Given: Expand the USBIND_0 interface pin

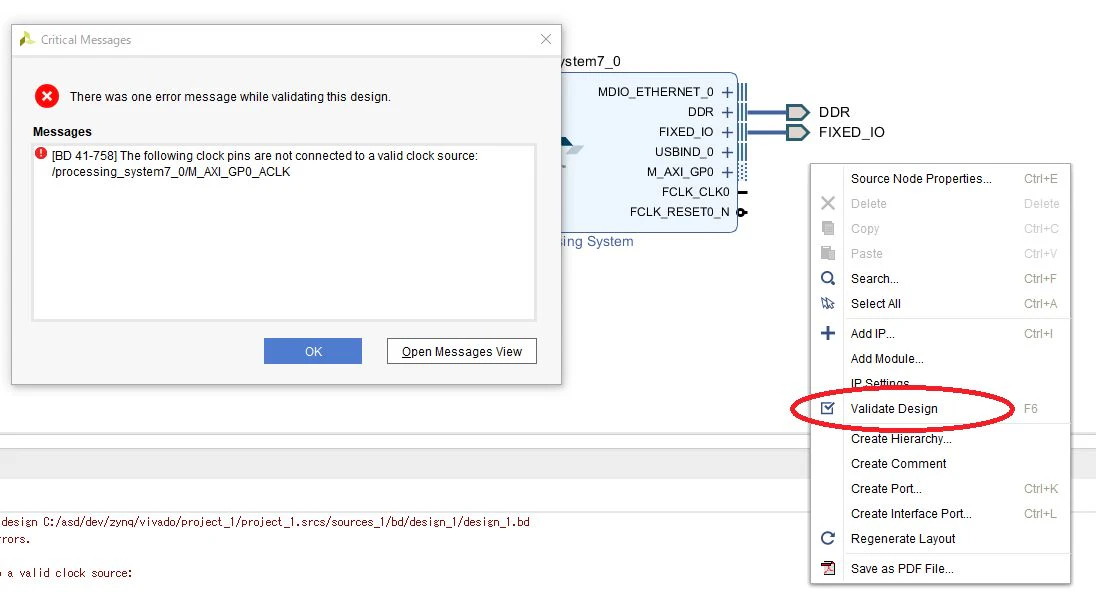Looking at the screenshot, I should 727,152.
